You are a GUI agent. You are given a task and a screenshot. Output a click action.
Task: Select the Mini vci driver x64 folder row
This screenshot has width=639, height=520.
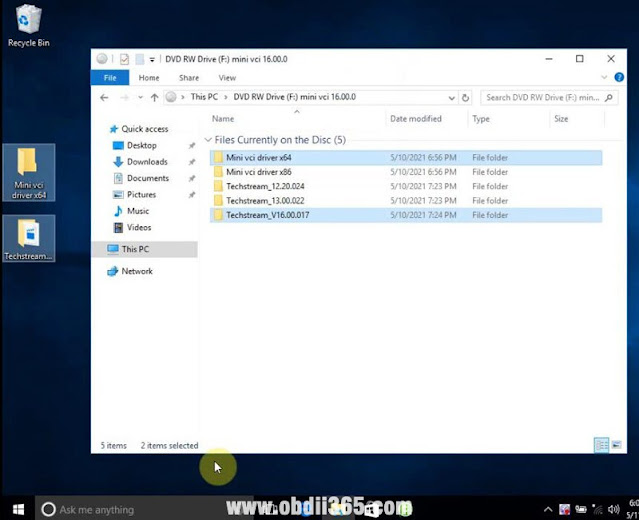tap(406, 158)
